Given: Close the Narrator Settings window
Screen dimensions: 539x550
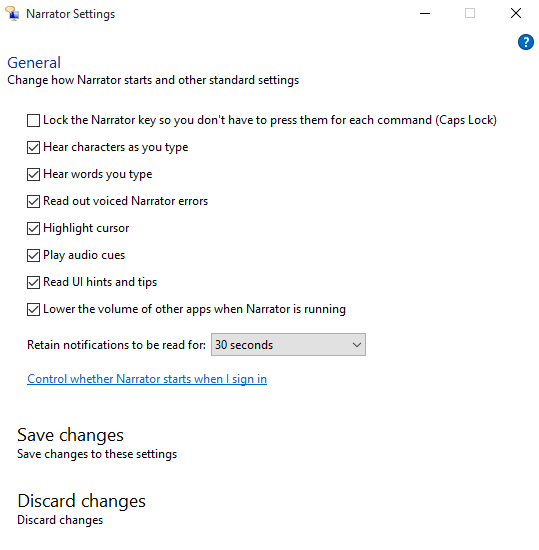Looking at the screenshot, I should [516, 14].
